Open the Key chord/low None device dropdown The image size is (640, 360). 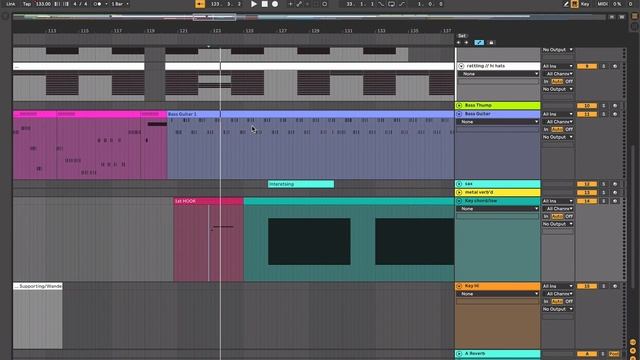click(x=498, y=209)
